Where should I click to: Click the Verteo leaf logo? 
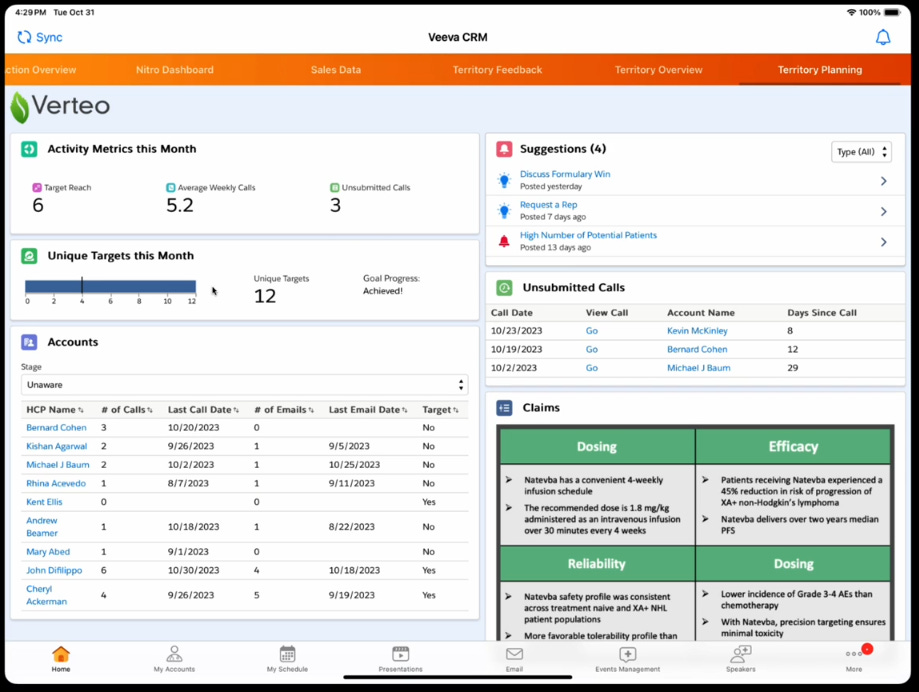(19, 107)
